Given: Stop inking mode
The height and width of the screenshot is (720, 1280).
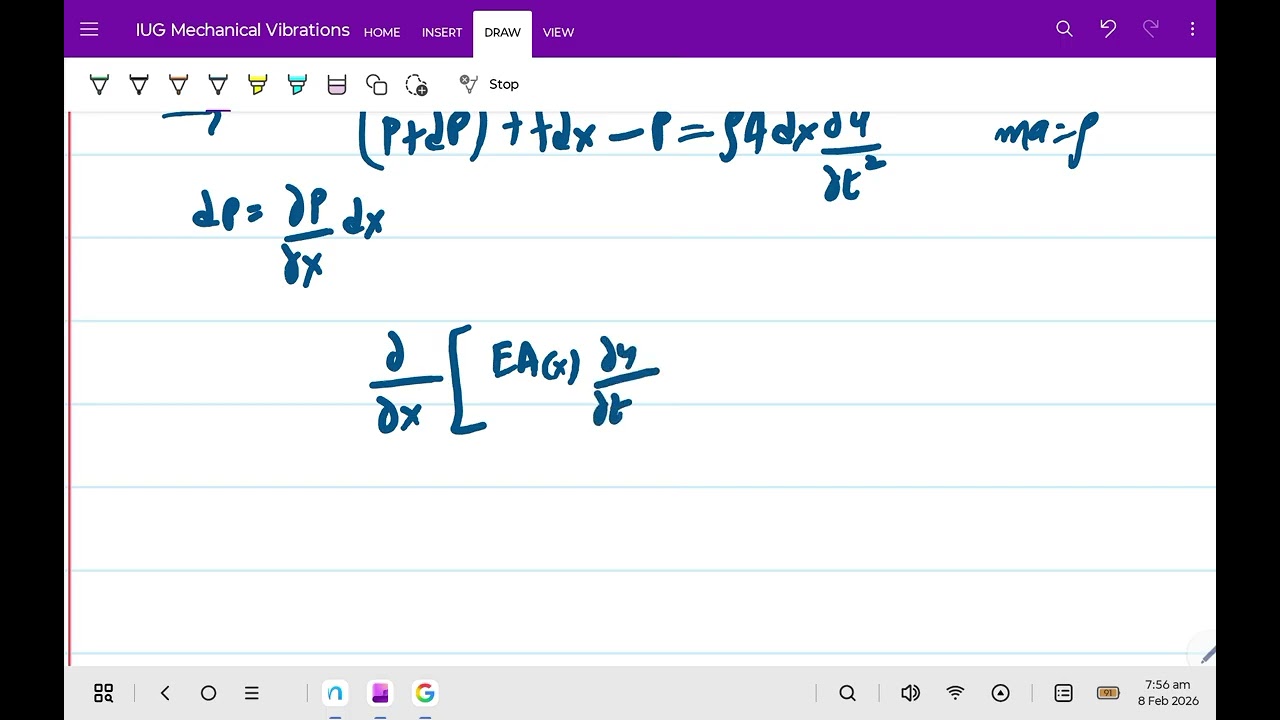Looking at the screenshot, I should coord(489,84).
